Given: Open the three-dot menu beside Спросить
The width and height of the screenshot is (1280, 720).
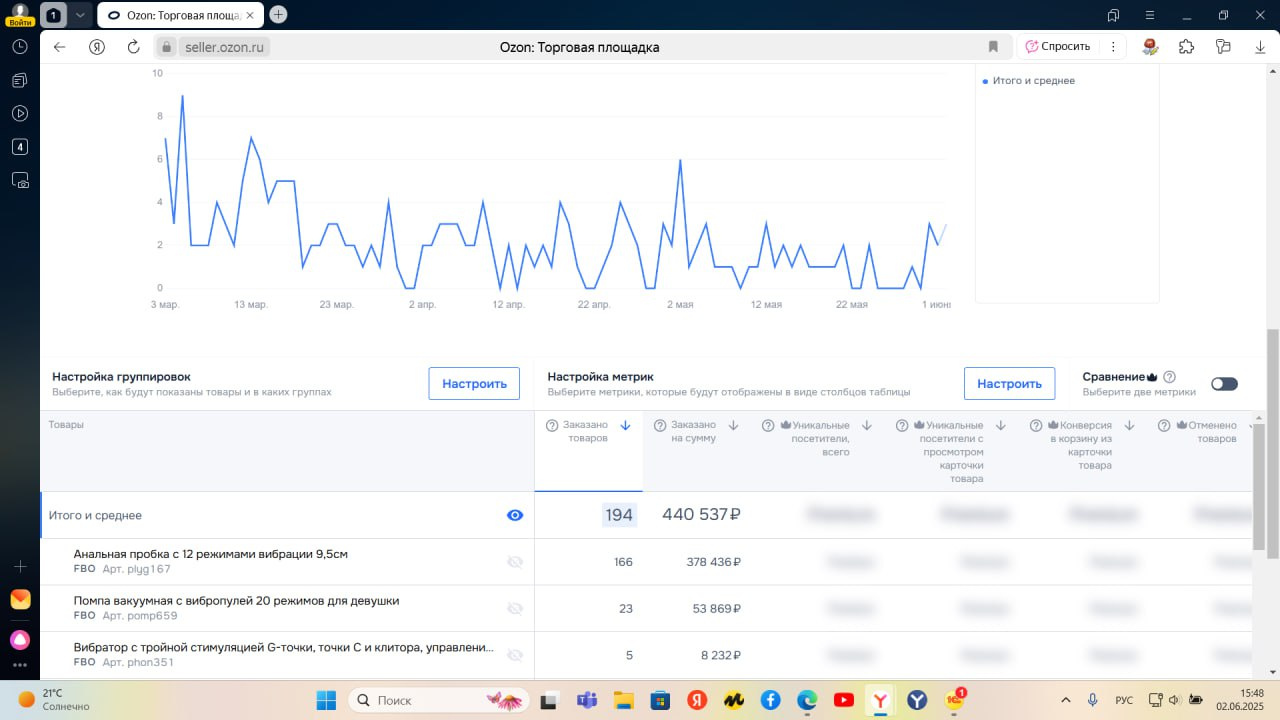Looking at the screenshot, I should (x=1112, y=47).
